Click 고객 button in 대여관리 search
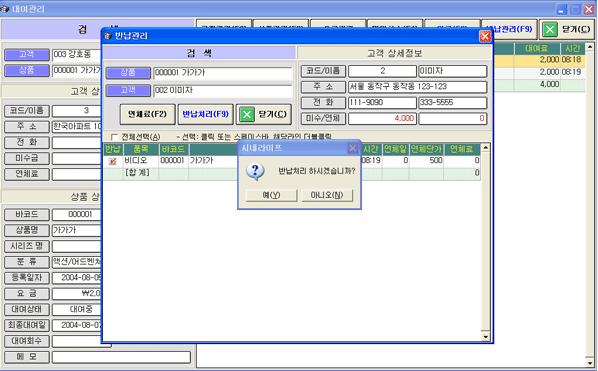This screenshot has width=598, height=371. coord(27,55)
